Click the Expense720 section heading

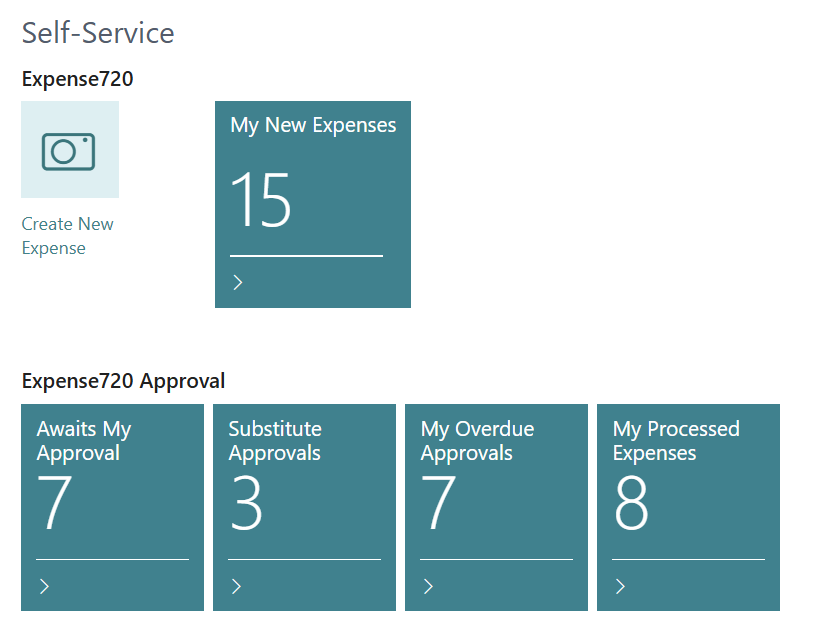(78, 79)
